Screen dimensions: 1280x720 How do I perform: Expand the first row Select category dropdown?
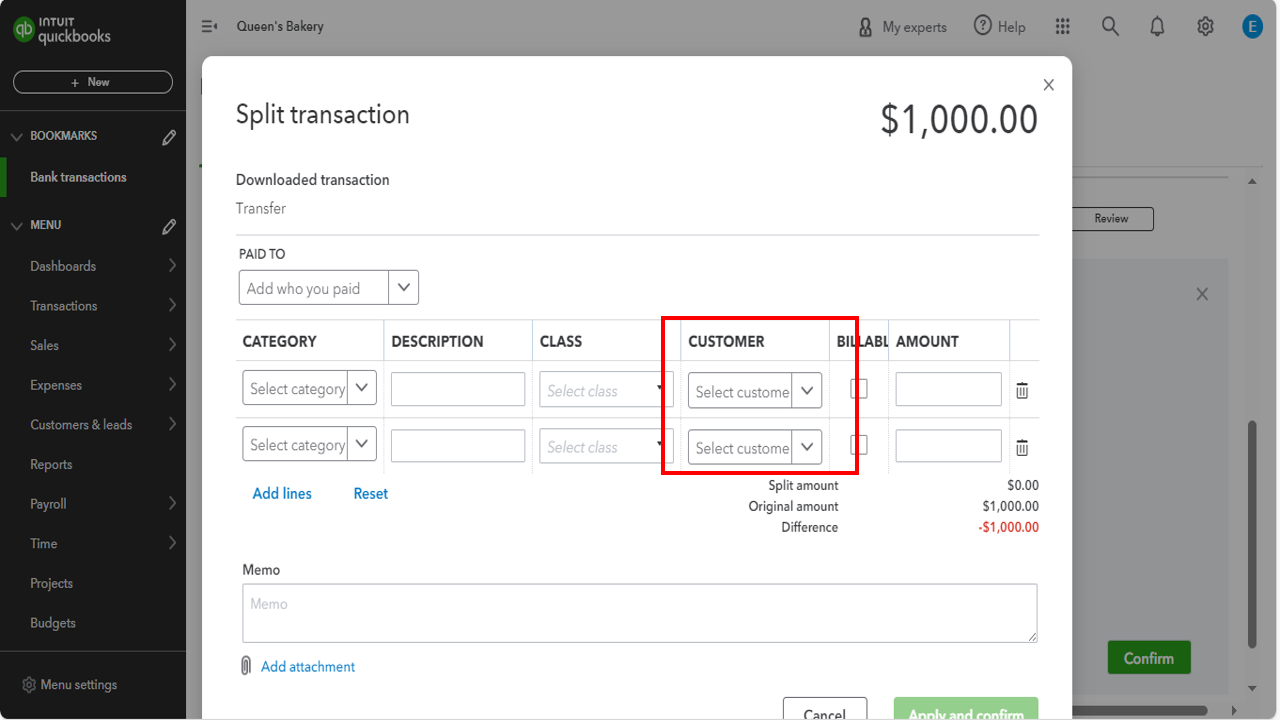click(x=361, y=388)
